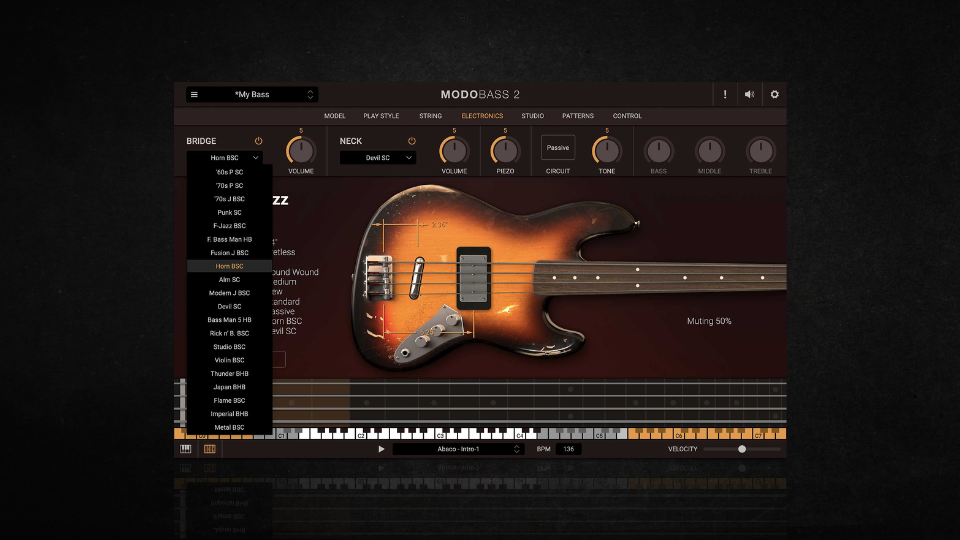Choose Japan BHB pickup
The height and width of the screenshot is (540, 960).
click(229, 387)
